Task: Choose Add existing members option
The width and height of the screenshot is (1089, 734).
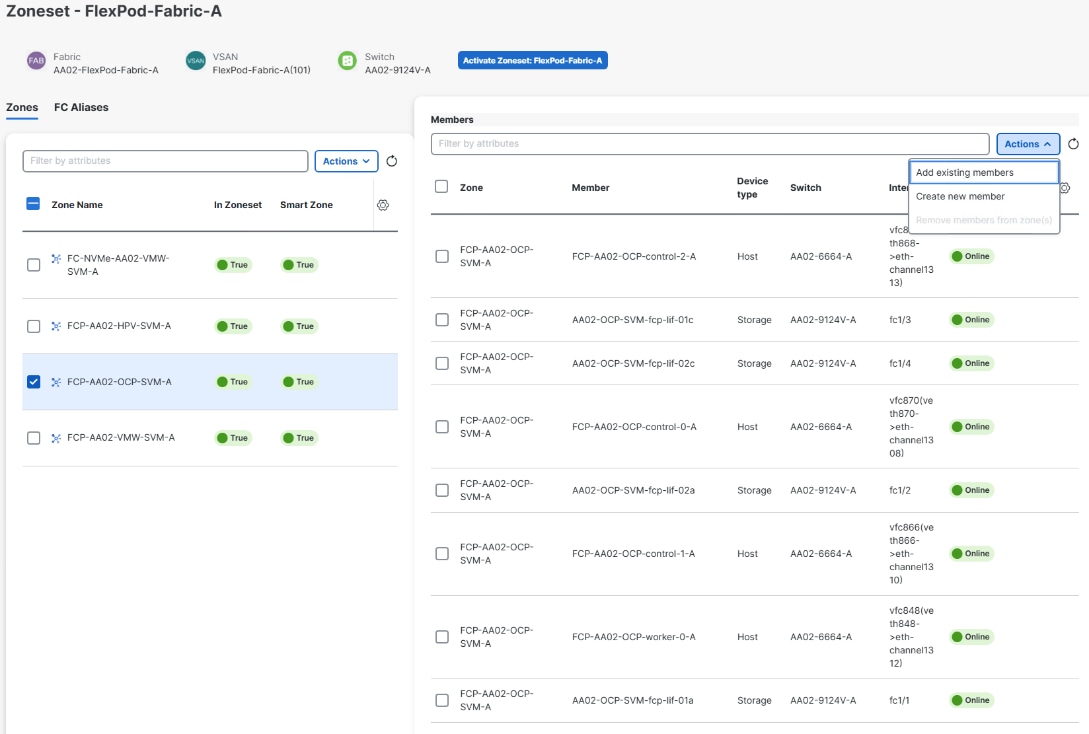Action: tap(983, 172)
